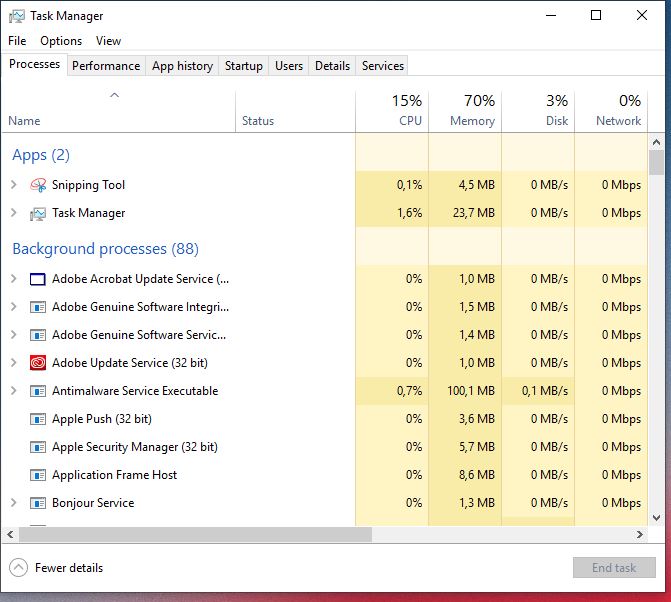This screenshot has width=671, height=602.
Task: Expand the Snipping Tool process group
Action: tap(14, 185)
